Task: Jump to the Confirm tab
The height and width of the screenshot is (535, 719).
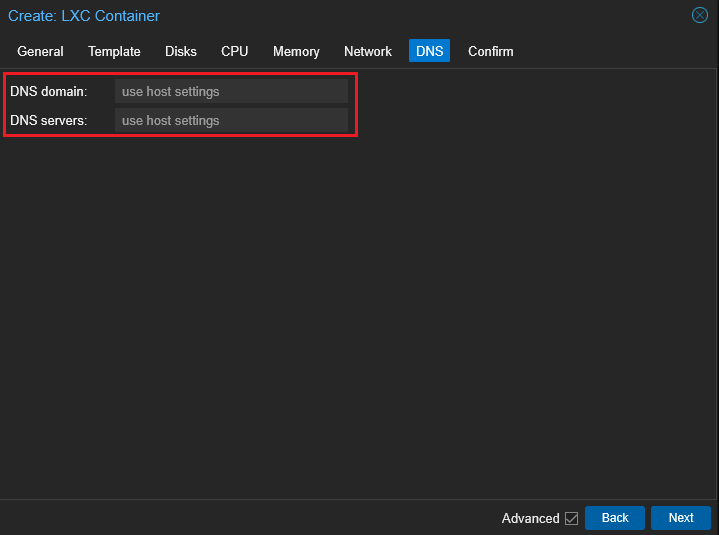Action: 491,51
